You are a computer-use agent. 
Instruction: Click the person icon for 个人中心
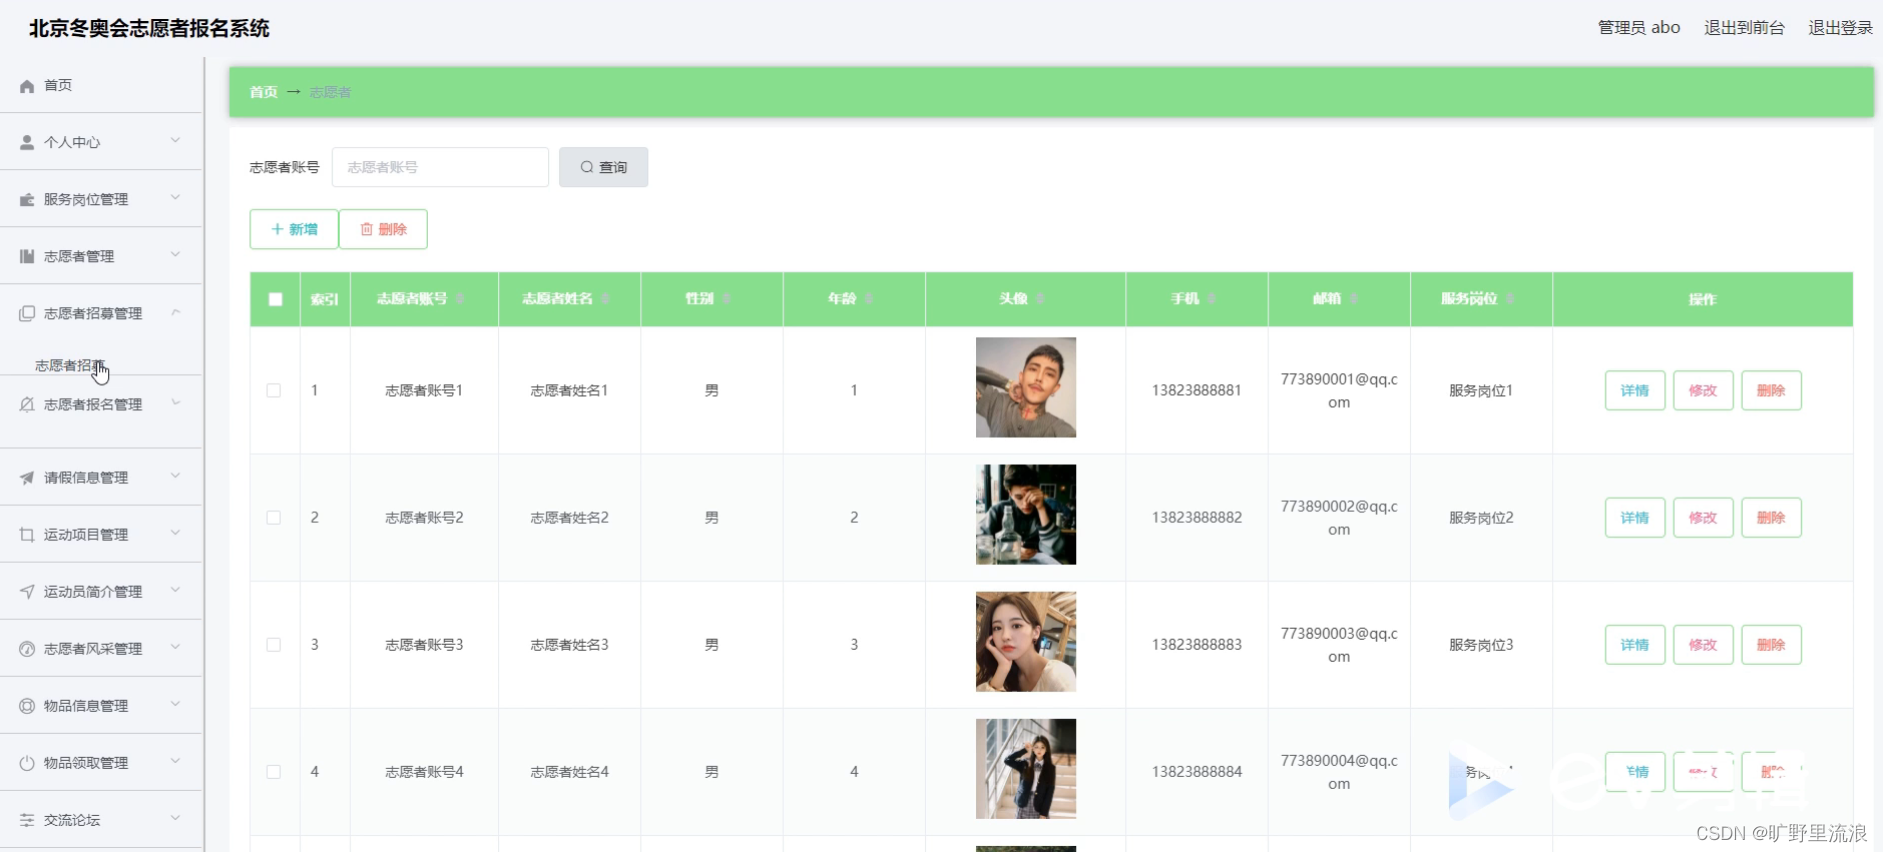[27, 143]
